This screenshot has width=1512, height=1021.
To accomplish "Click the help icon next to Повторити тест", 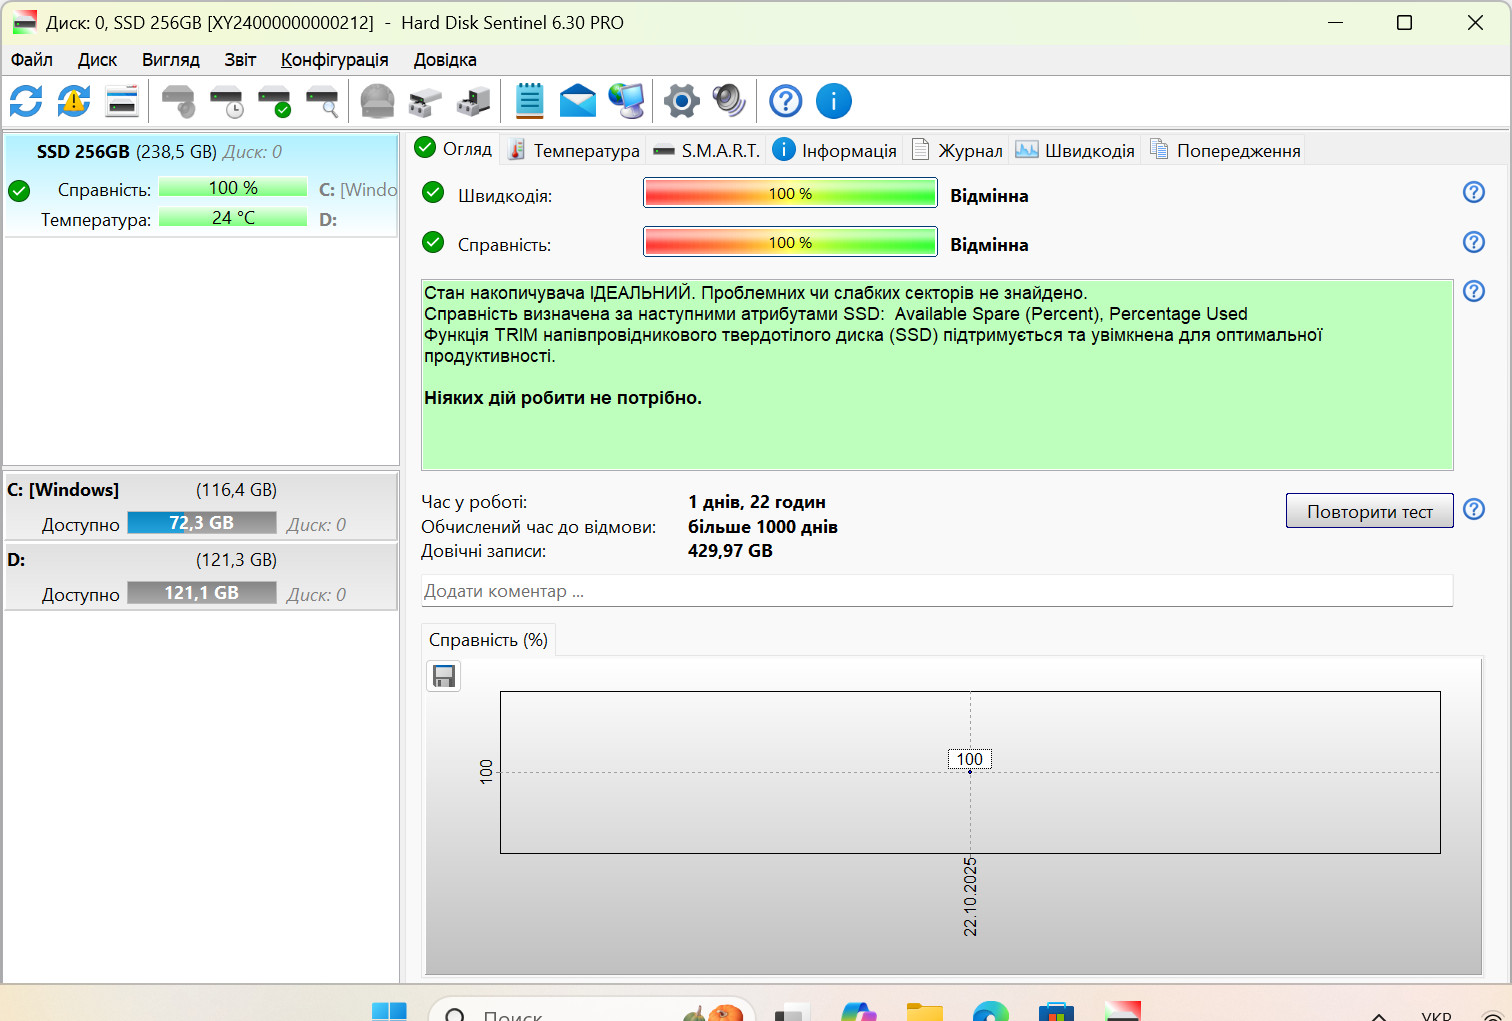I will (1474, 509).
